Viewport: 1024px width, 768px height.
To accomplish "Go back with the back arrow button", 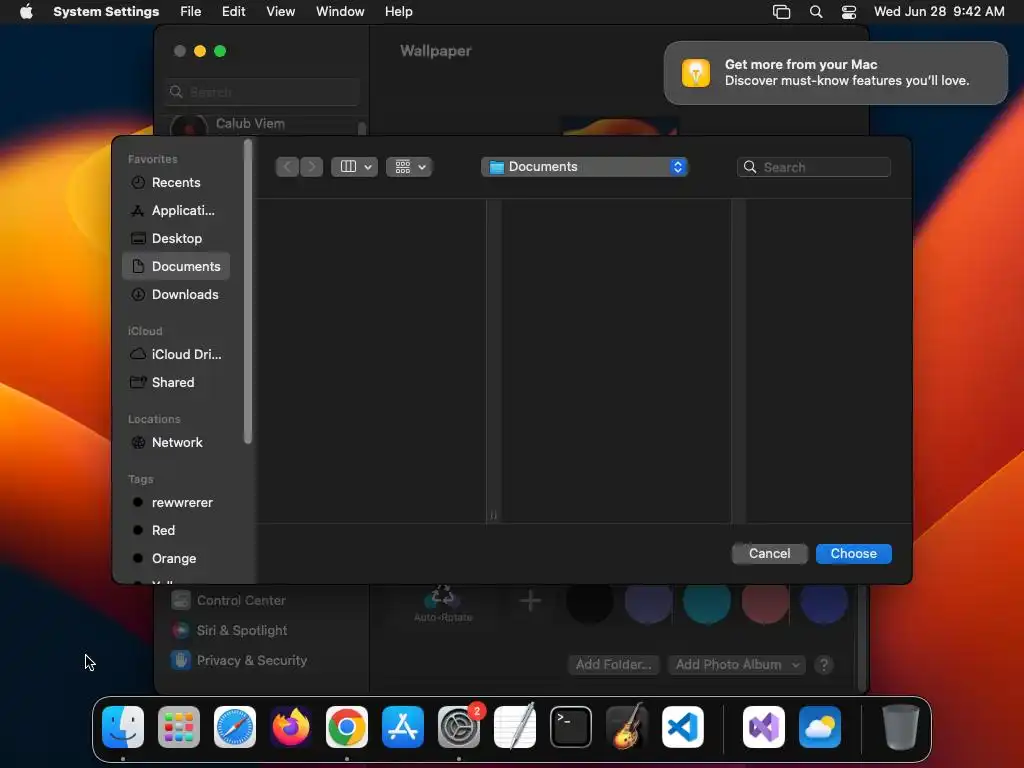I will coord(287,167).
